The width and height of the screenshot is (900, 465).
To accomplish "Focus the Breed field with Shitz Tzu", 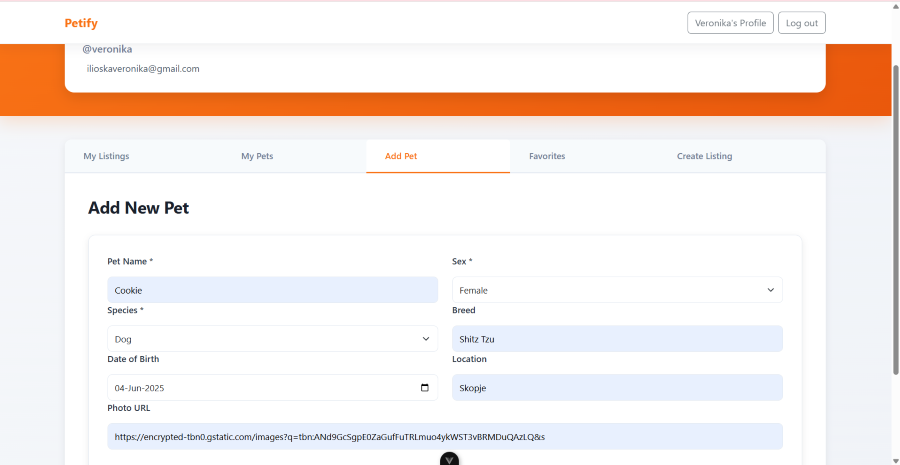I will pyautogui.click(x=617, y=339).
